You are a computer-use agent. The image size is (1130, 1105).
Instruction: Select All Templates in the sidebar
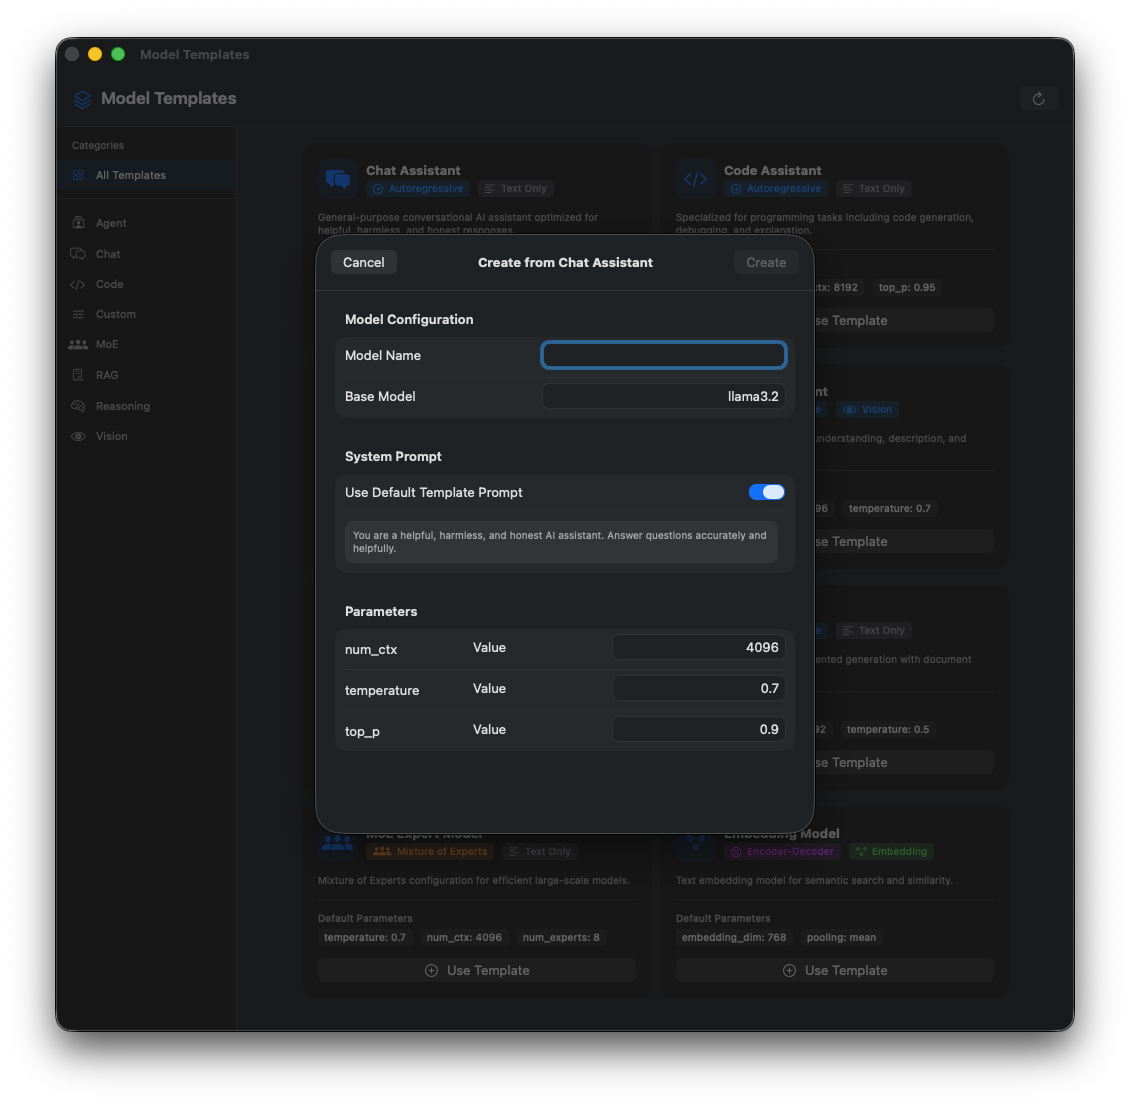[130, 175]
